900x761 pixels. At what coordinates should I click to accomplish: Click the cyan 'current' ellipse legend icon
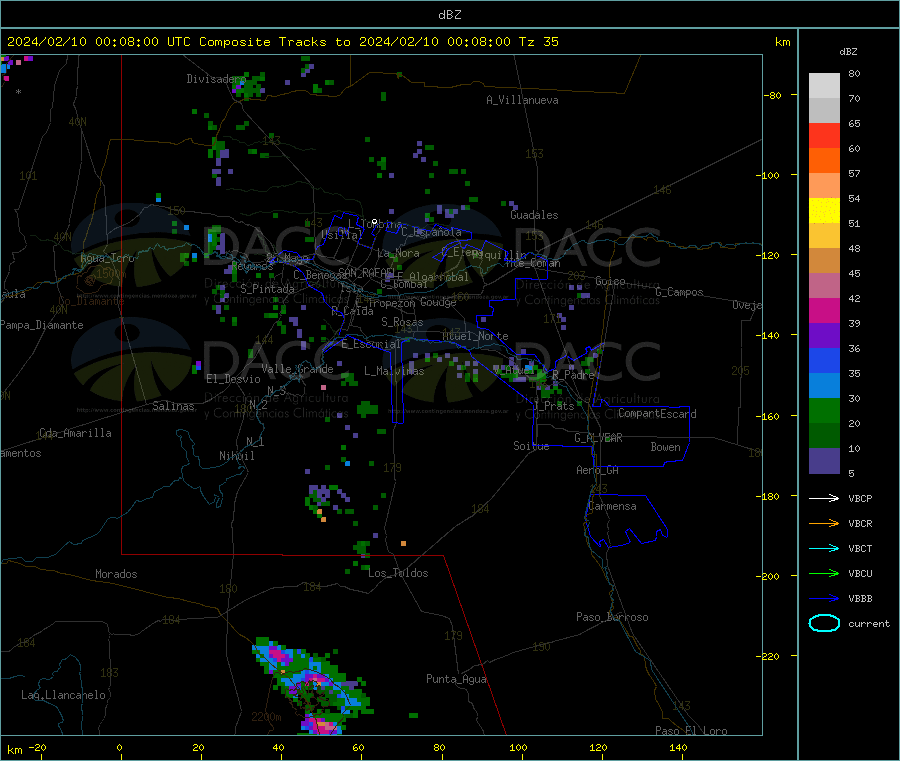(x=824, y=623)
